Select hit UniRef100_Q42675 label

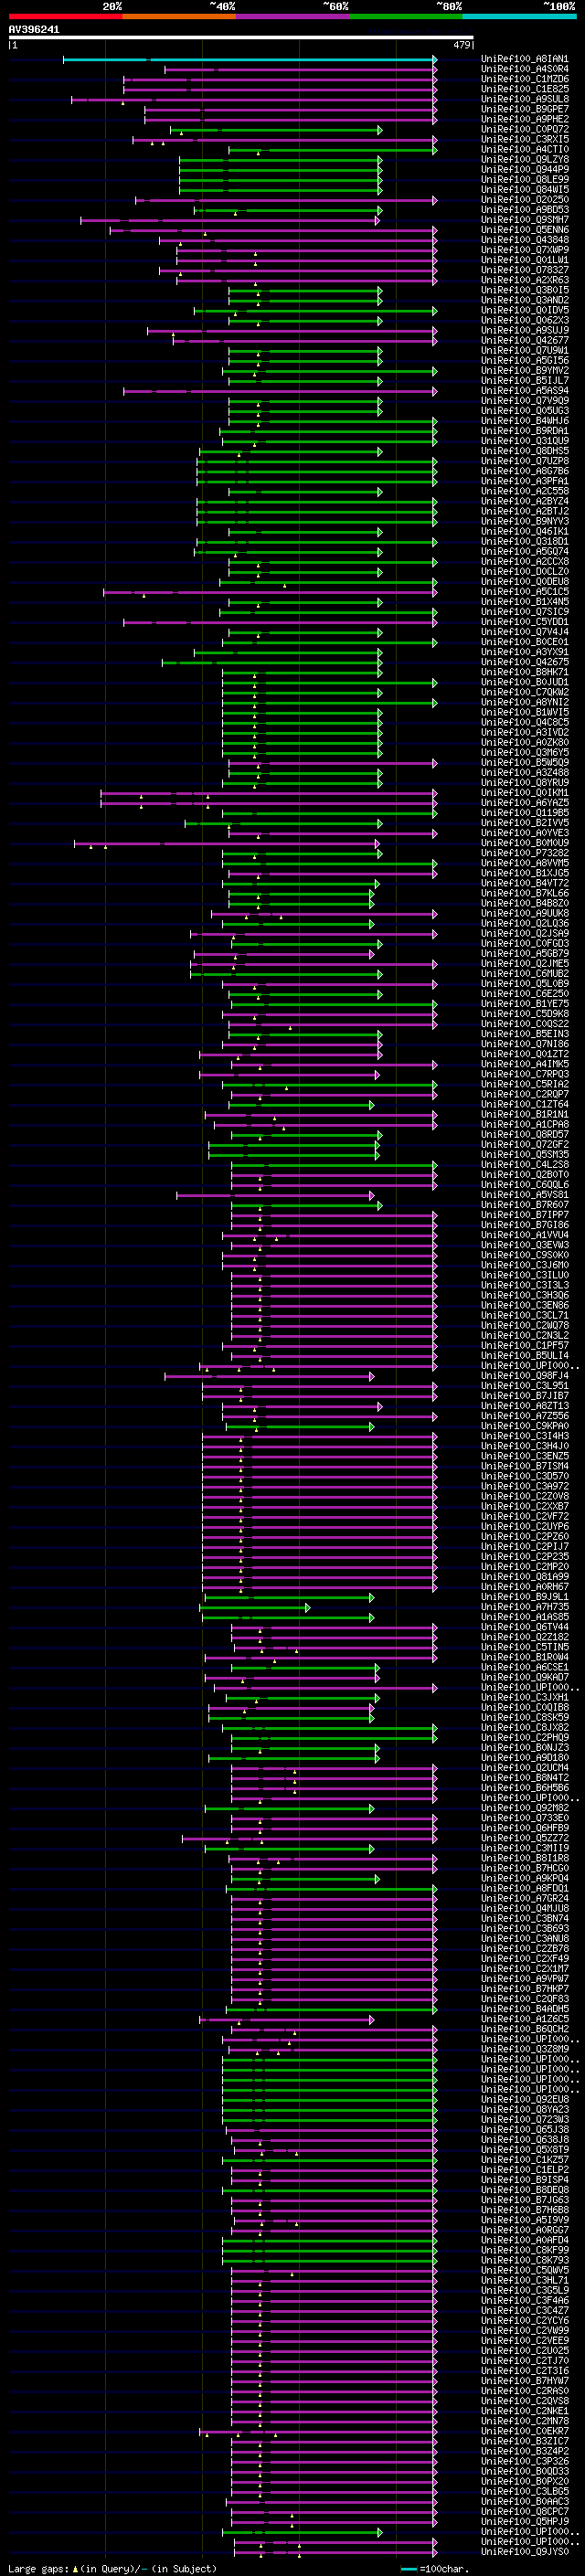pos(525,662)
